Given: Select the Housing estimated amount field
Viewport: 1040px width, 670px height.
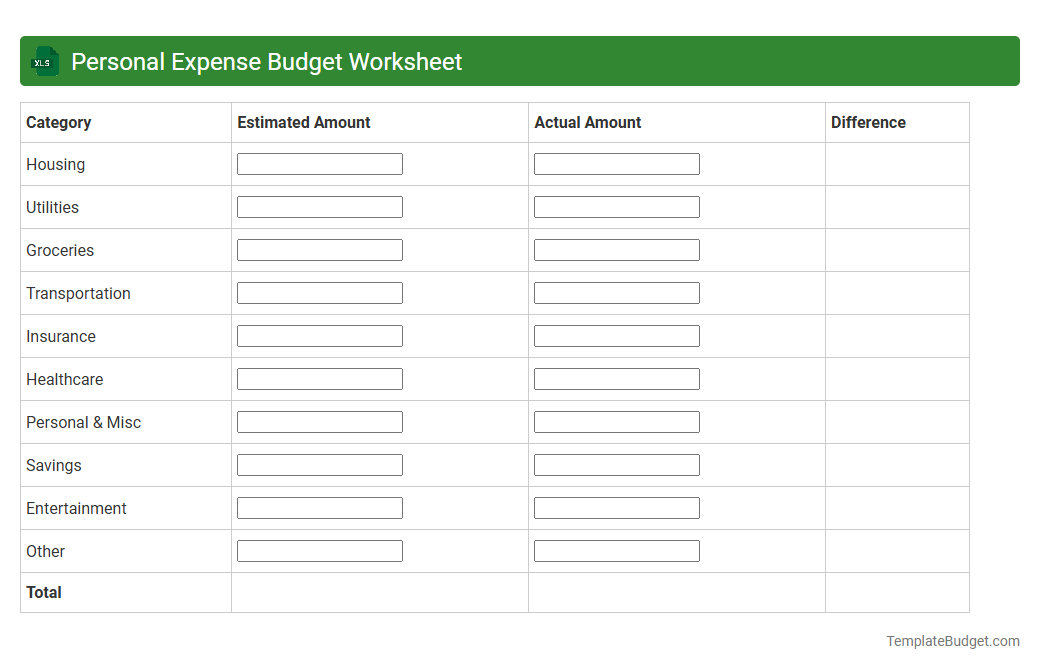Looking at the screenshot, I should [x=319, y=163].
